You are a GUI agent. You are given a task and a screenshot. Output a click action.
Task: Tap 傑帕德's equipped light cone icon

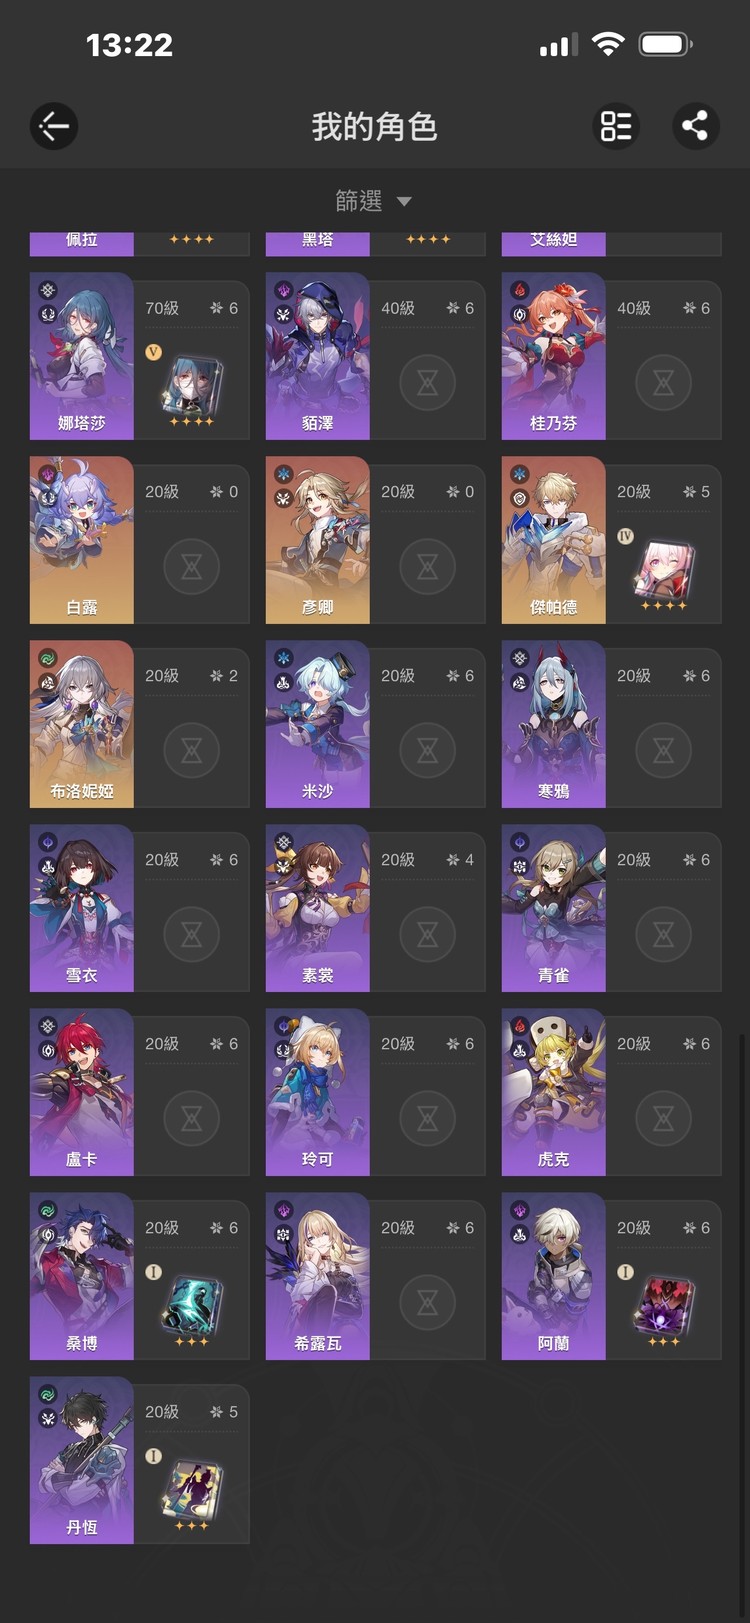(x=664, y=573)
